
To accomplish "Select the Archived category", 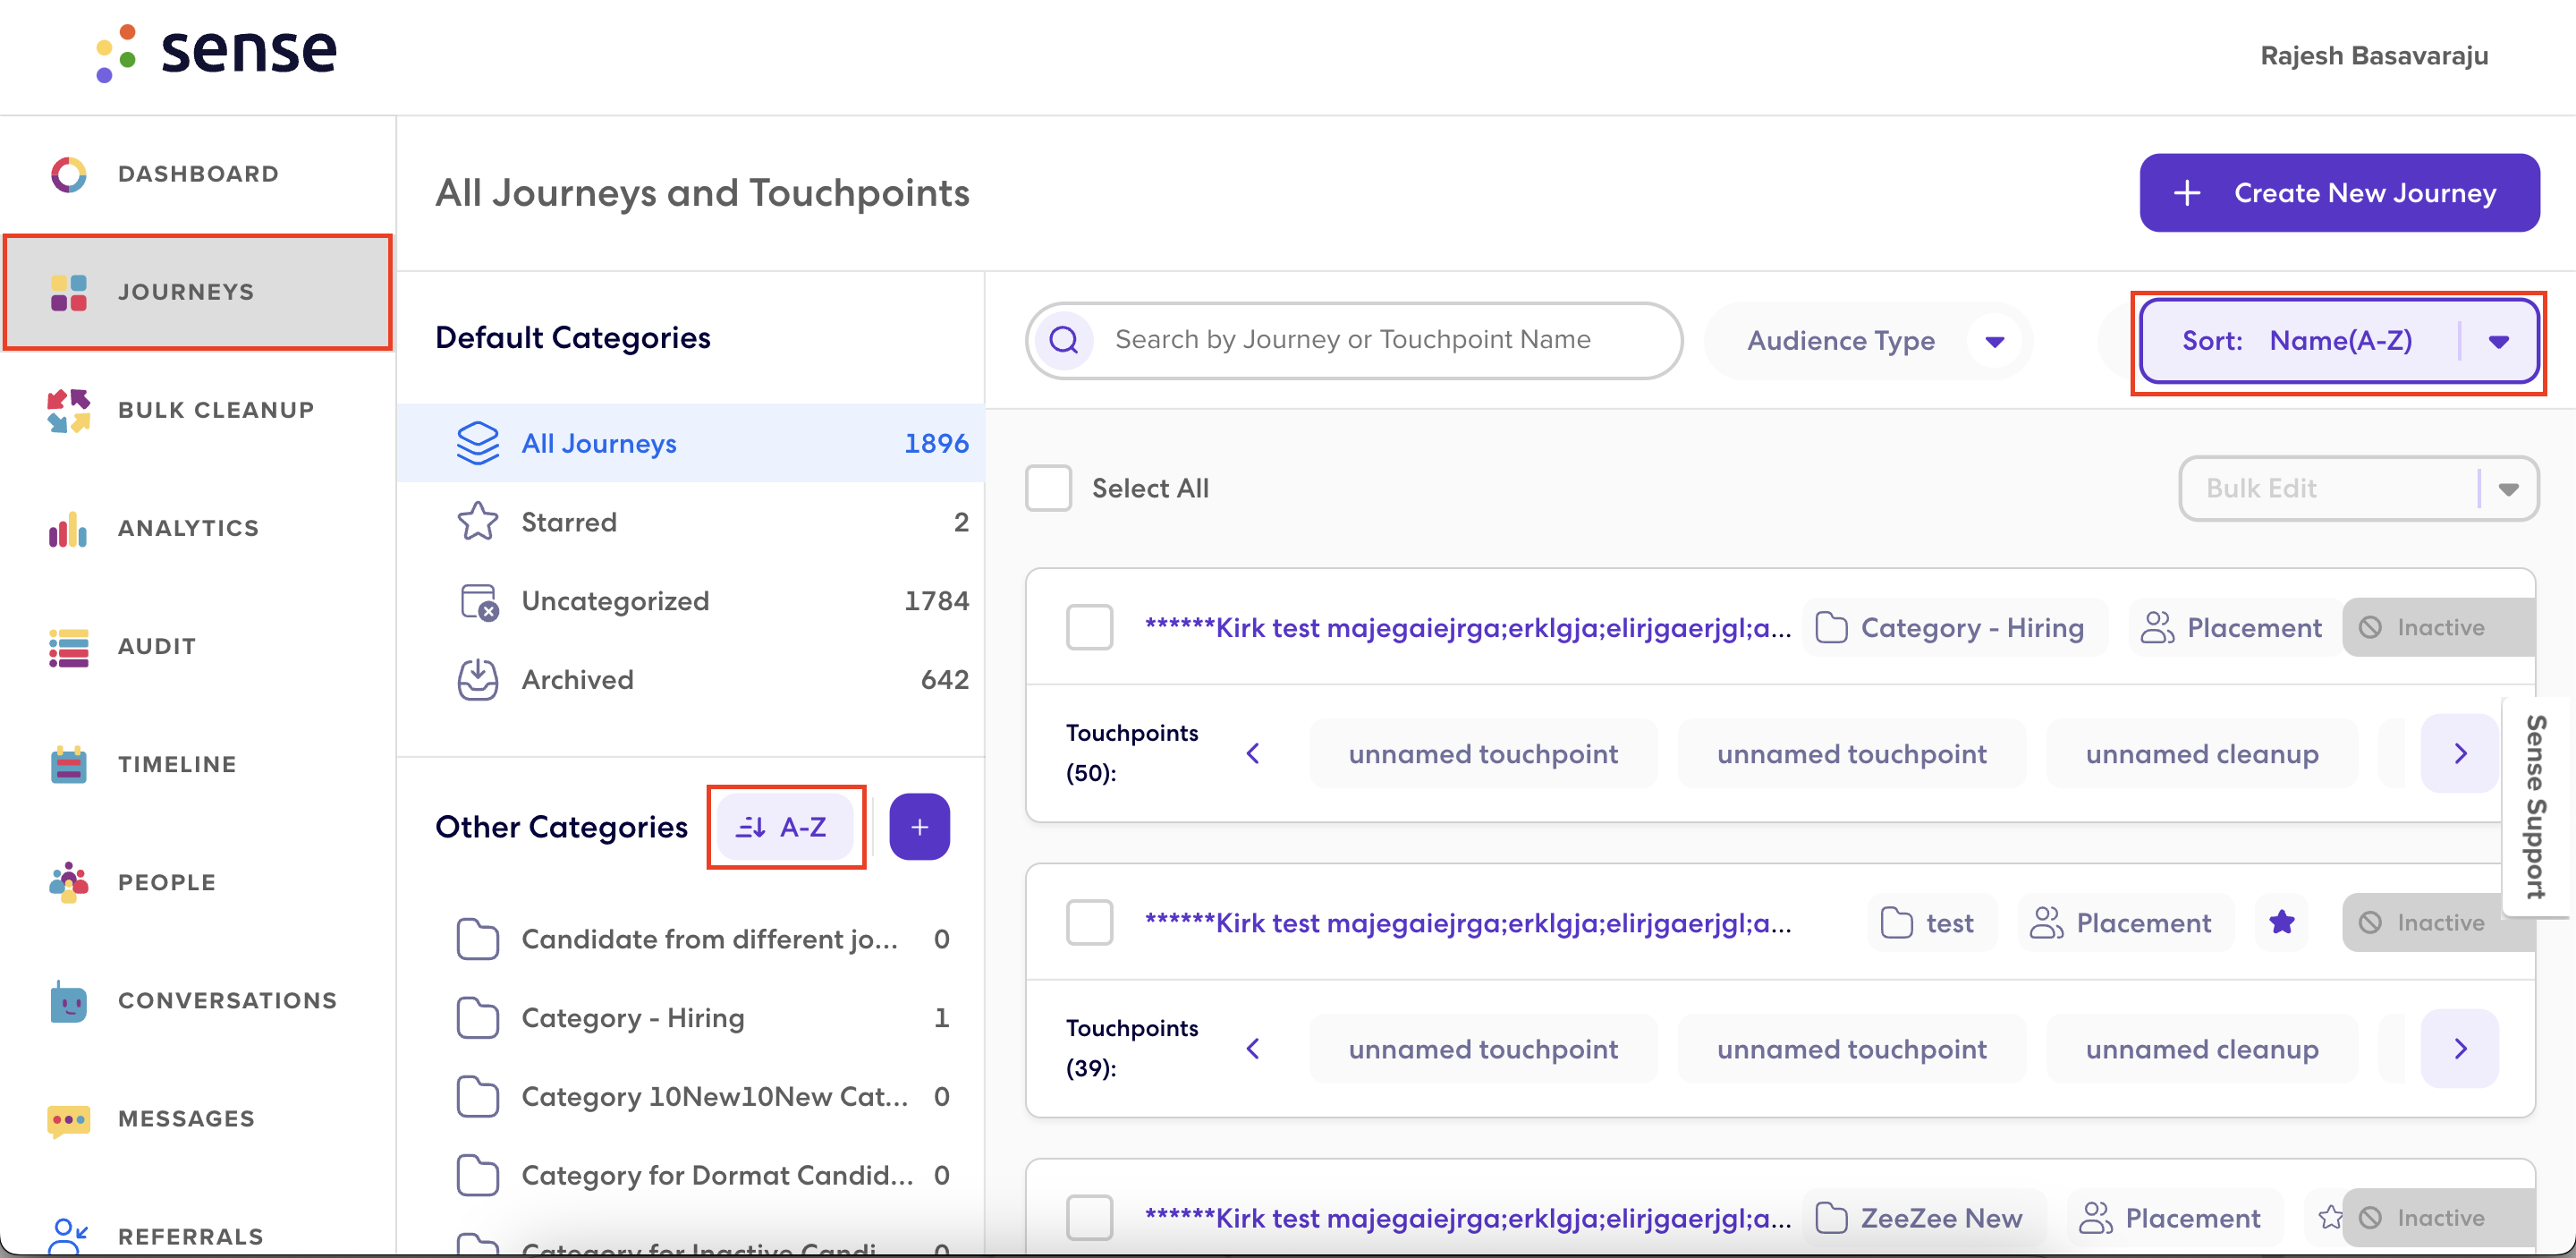I will pos(691,680).
